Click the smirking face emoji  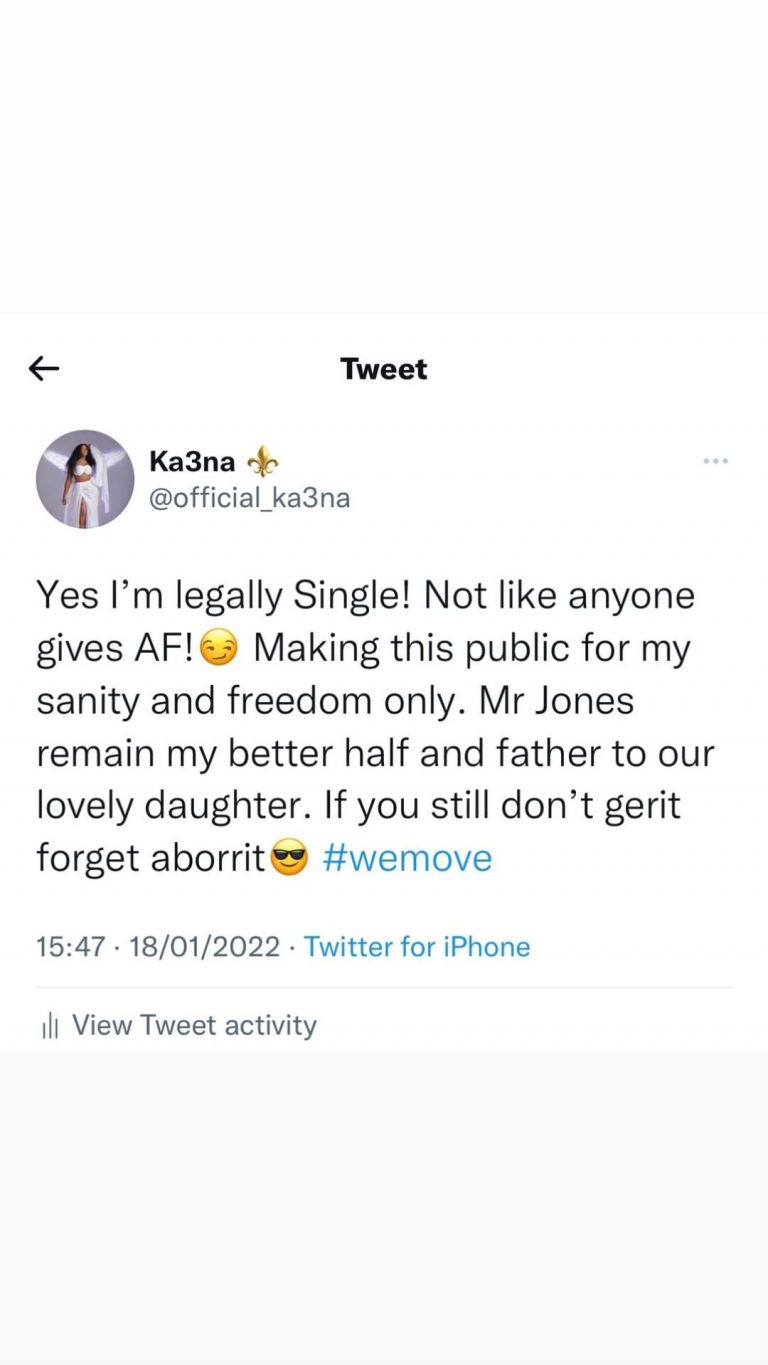coord(220,651)
